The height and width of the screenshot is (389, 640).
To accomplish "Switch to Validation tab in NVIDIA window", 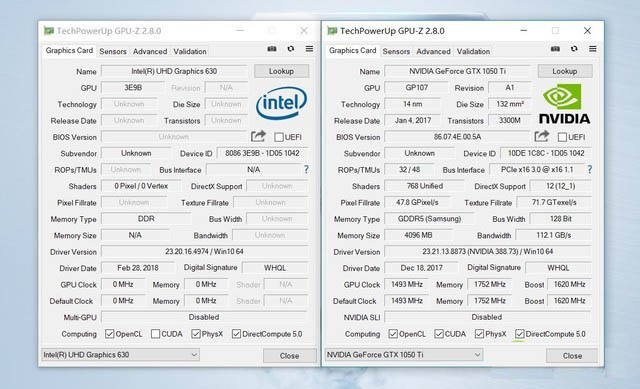I will point(473,51).
